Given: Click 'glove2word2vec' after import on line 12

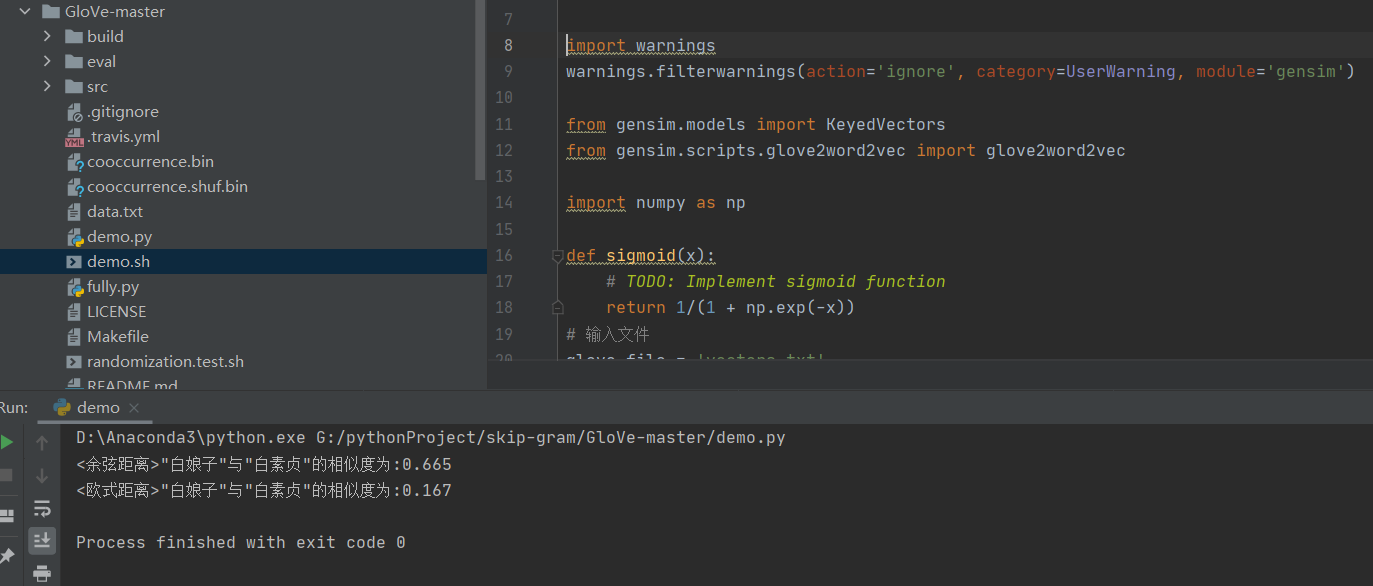Looking at the screenshot, I should tap(1055, 150).
